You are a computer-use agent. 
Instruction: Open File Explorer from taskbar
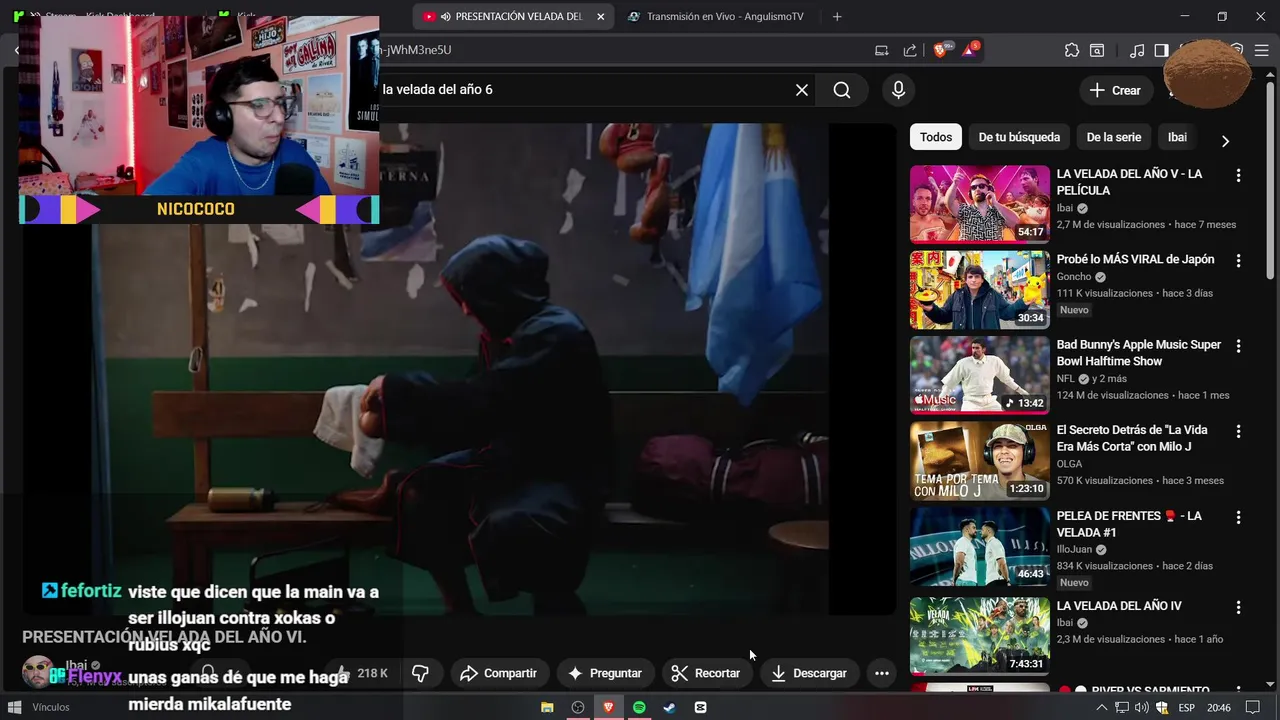547,707
